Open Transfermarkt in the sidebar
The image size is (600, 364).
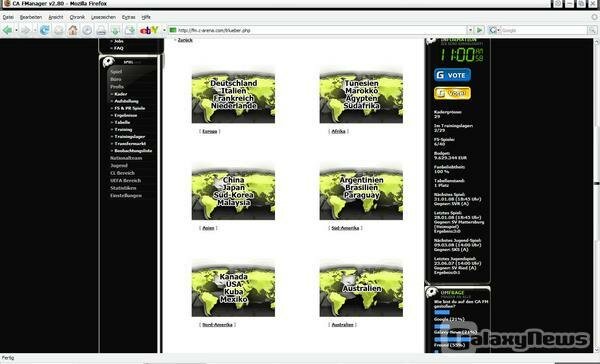(x=130, y=144)
